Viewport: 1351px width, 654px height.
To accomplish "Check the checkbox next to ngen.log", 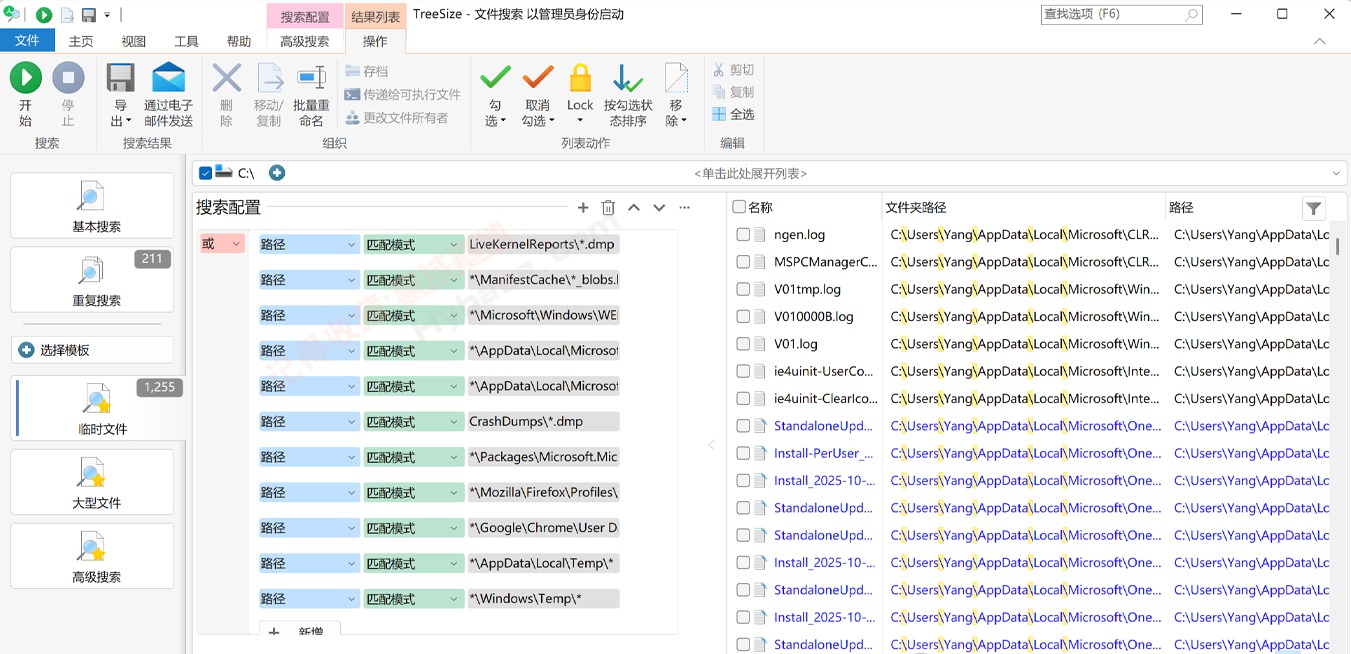I will point(742,234).
